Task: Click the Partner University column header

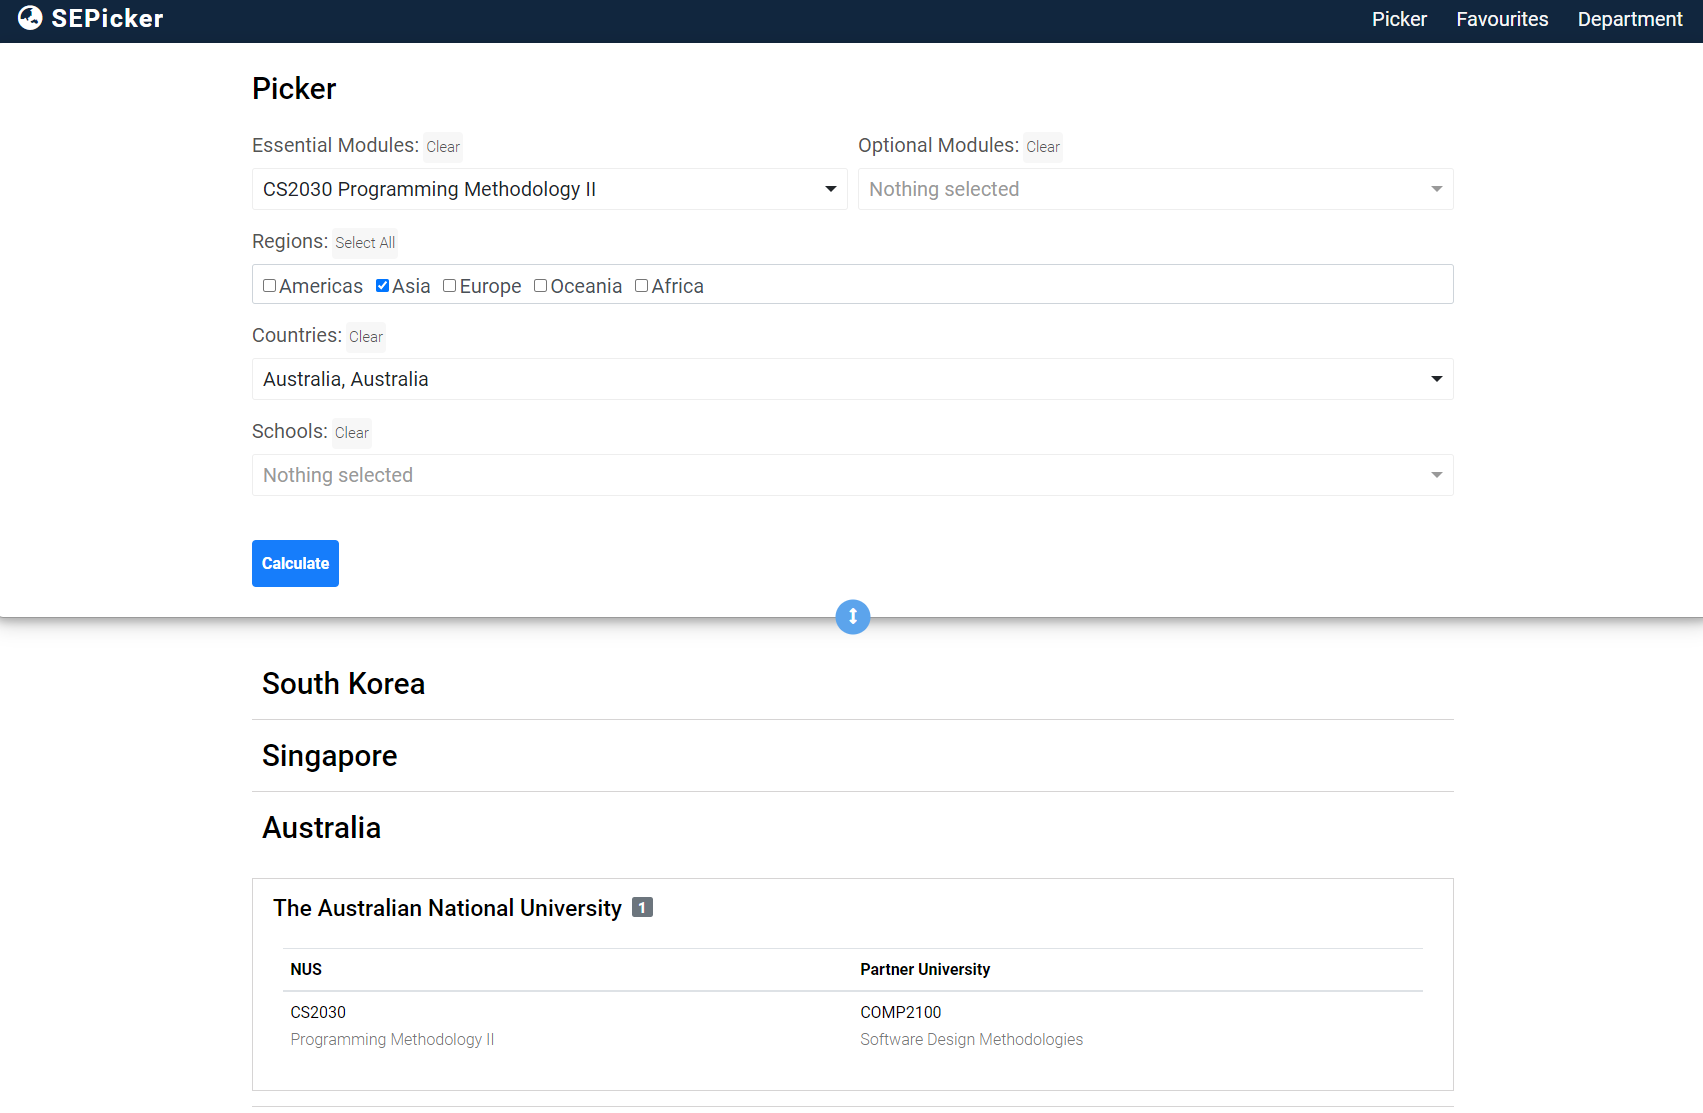Action: [x=925, y=969]
